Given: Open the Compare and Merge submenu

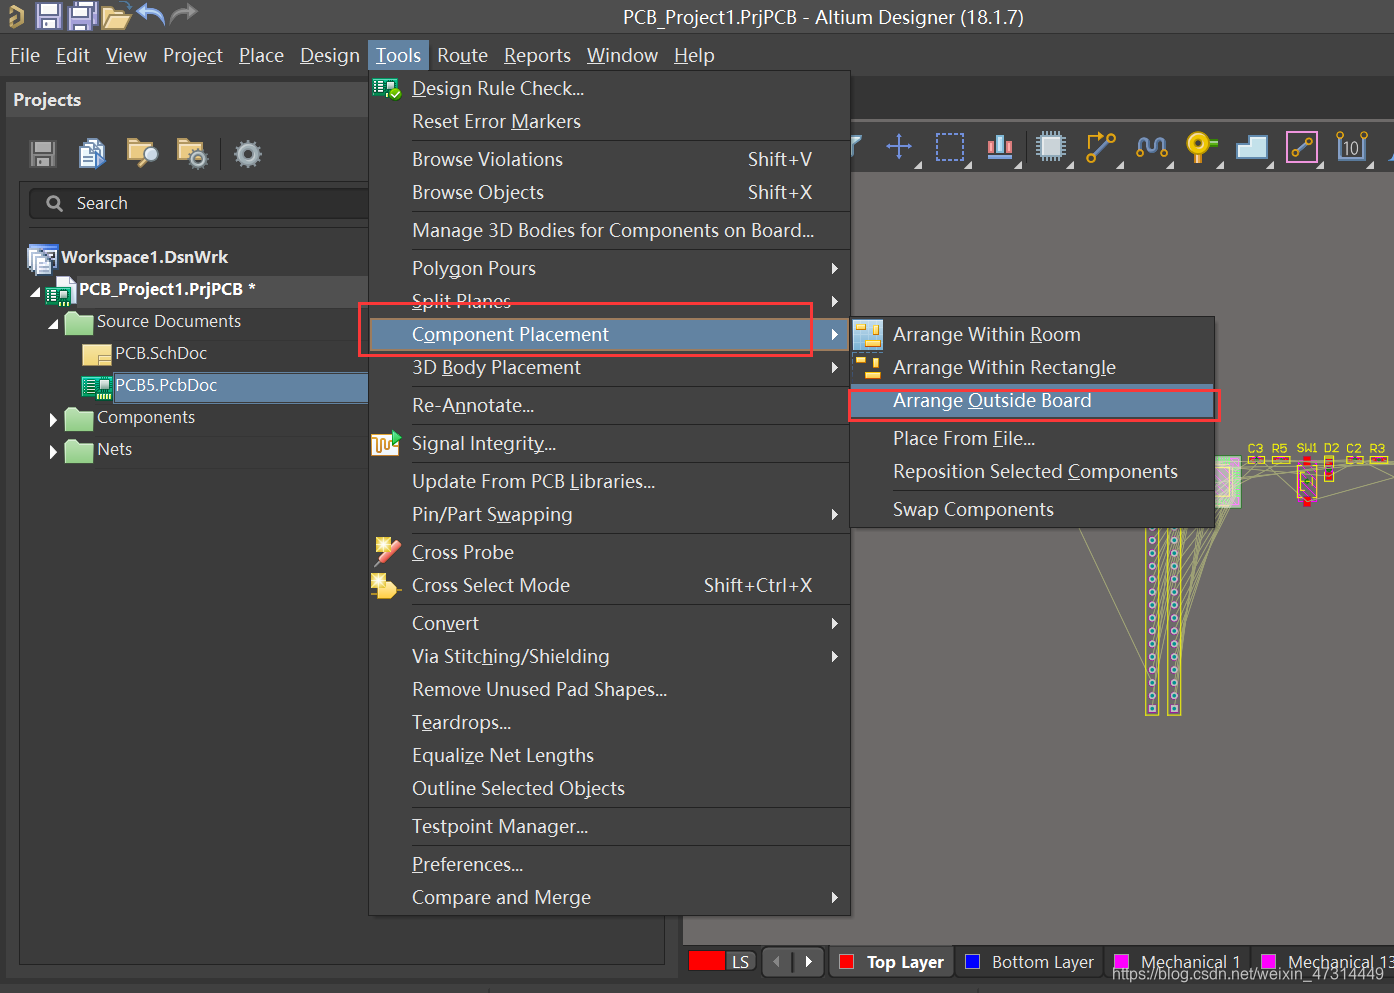Looking at the screenshot, I should click(x=610, y=897).
